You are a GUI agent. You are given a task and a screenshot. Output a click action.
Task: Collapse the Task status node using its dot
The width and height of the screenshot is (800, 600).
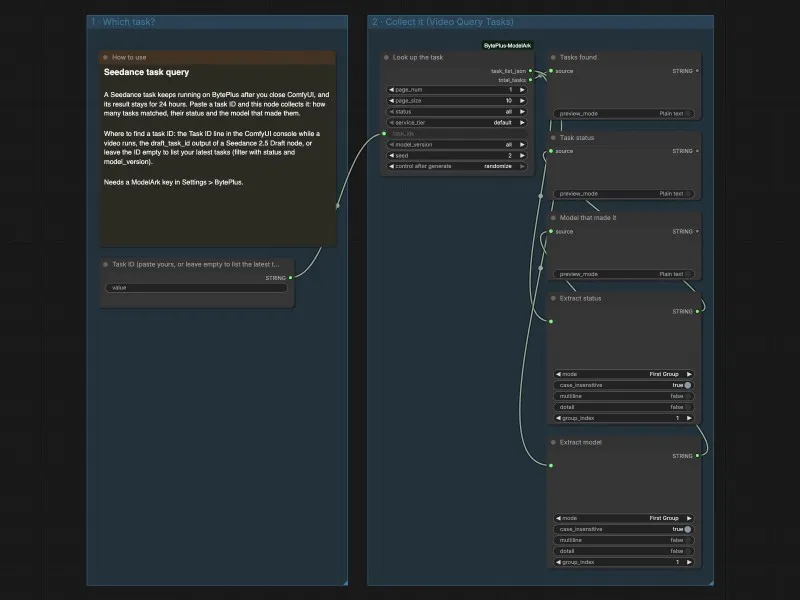coord(553,138)
